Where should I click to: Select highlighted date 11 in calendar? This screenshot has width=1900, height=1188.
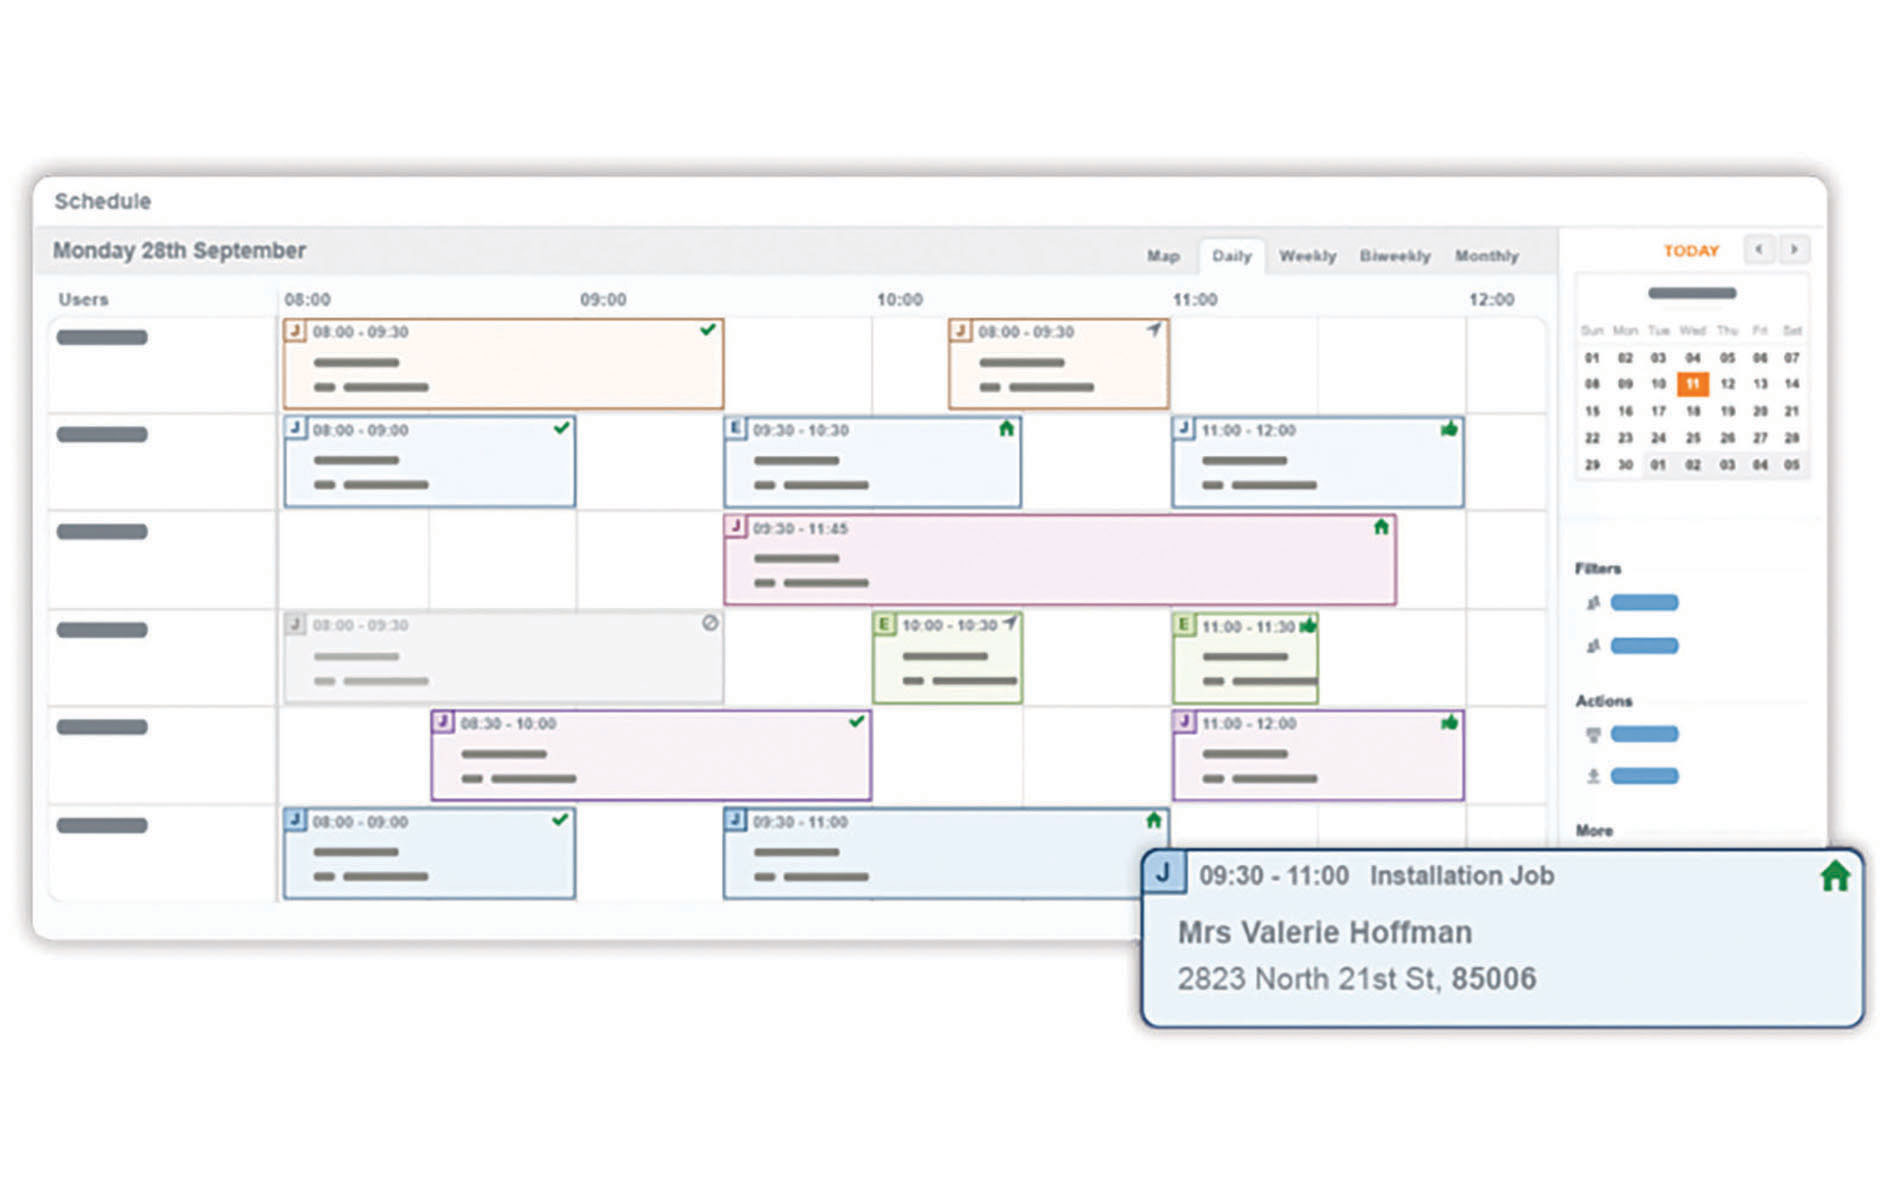(x=1692, y=384)
